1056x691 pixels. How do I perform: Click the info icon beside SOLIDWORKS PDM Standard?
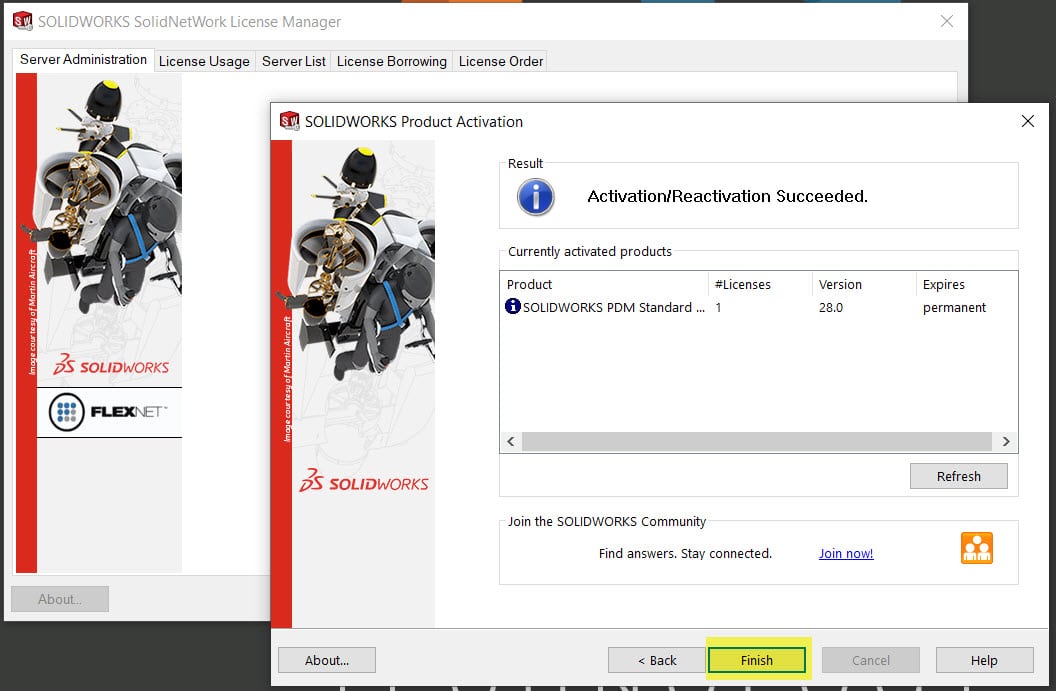point(513,306)
